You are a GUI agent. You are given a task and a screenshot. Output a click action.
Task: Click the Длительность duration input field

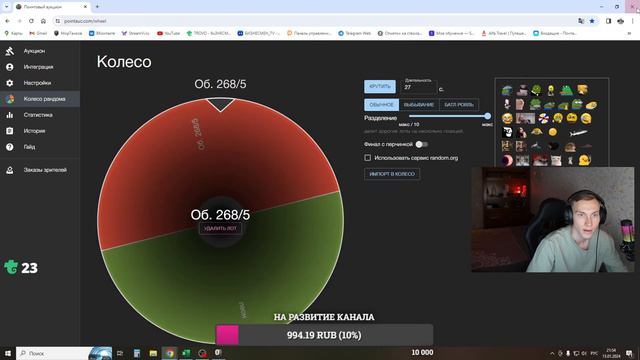click(420, 87)
